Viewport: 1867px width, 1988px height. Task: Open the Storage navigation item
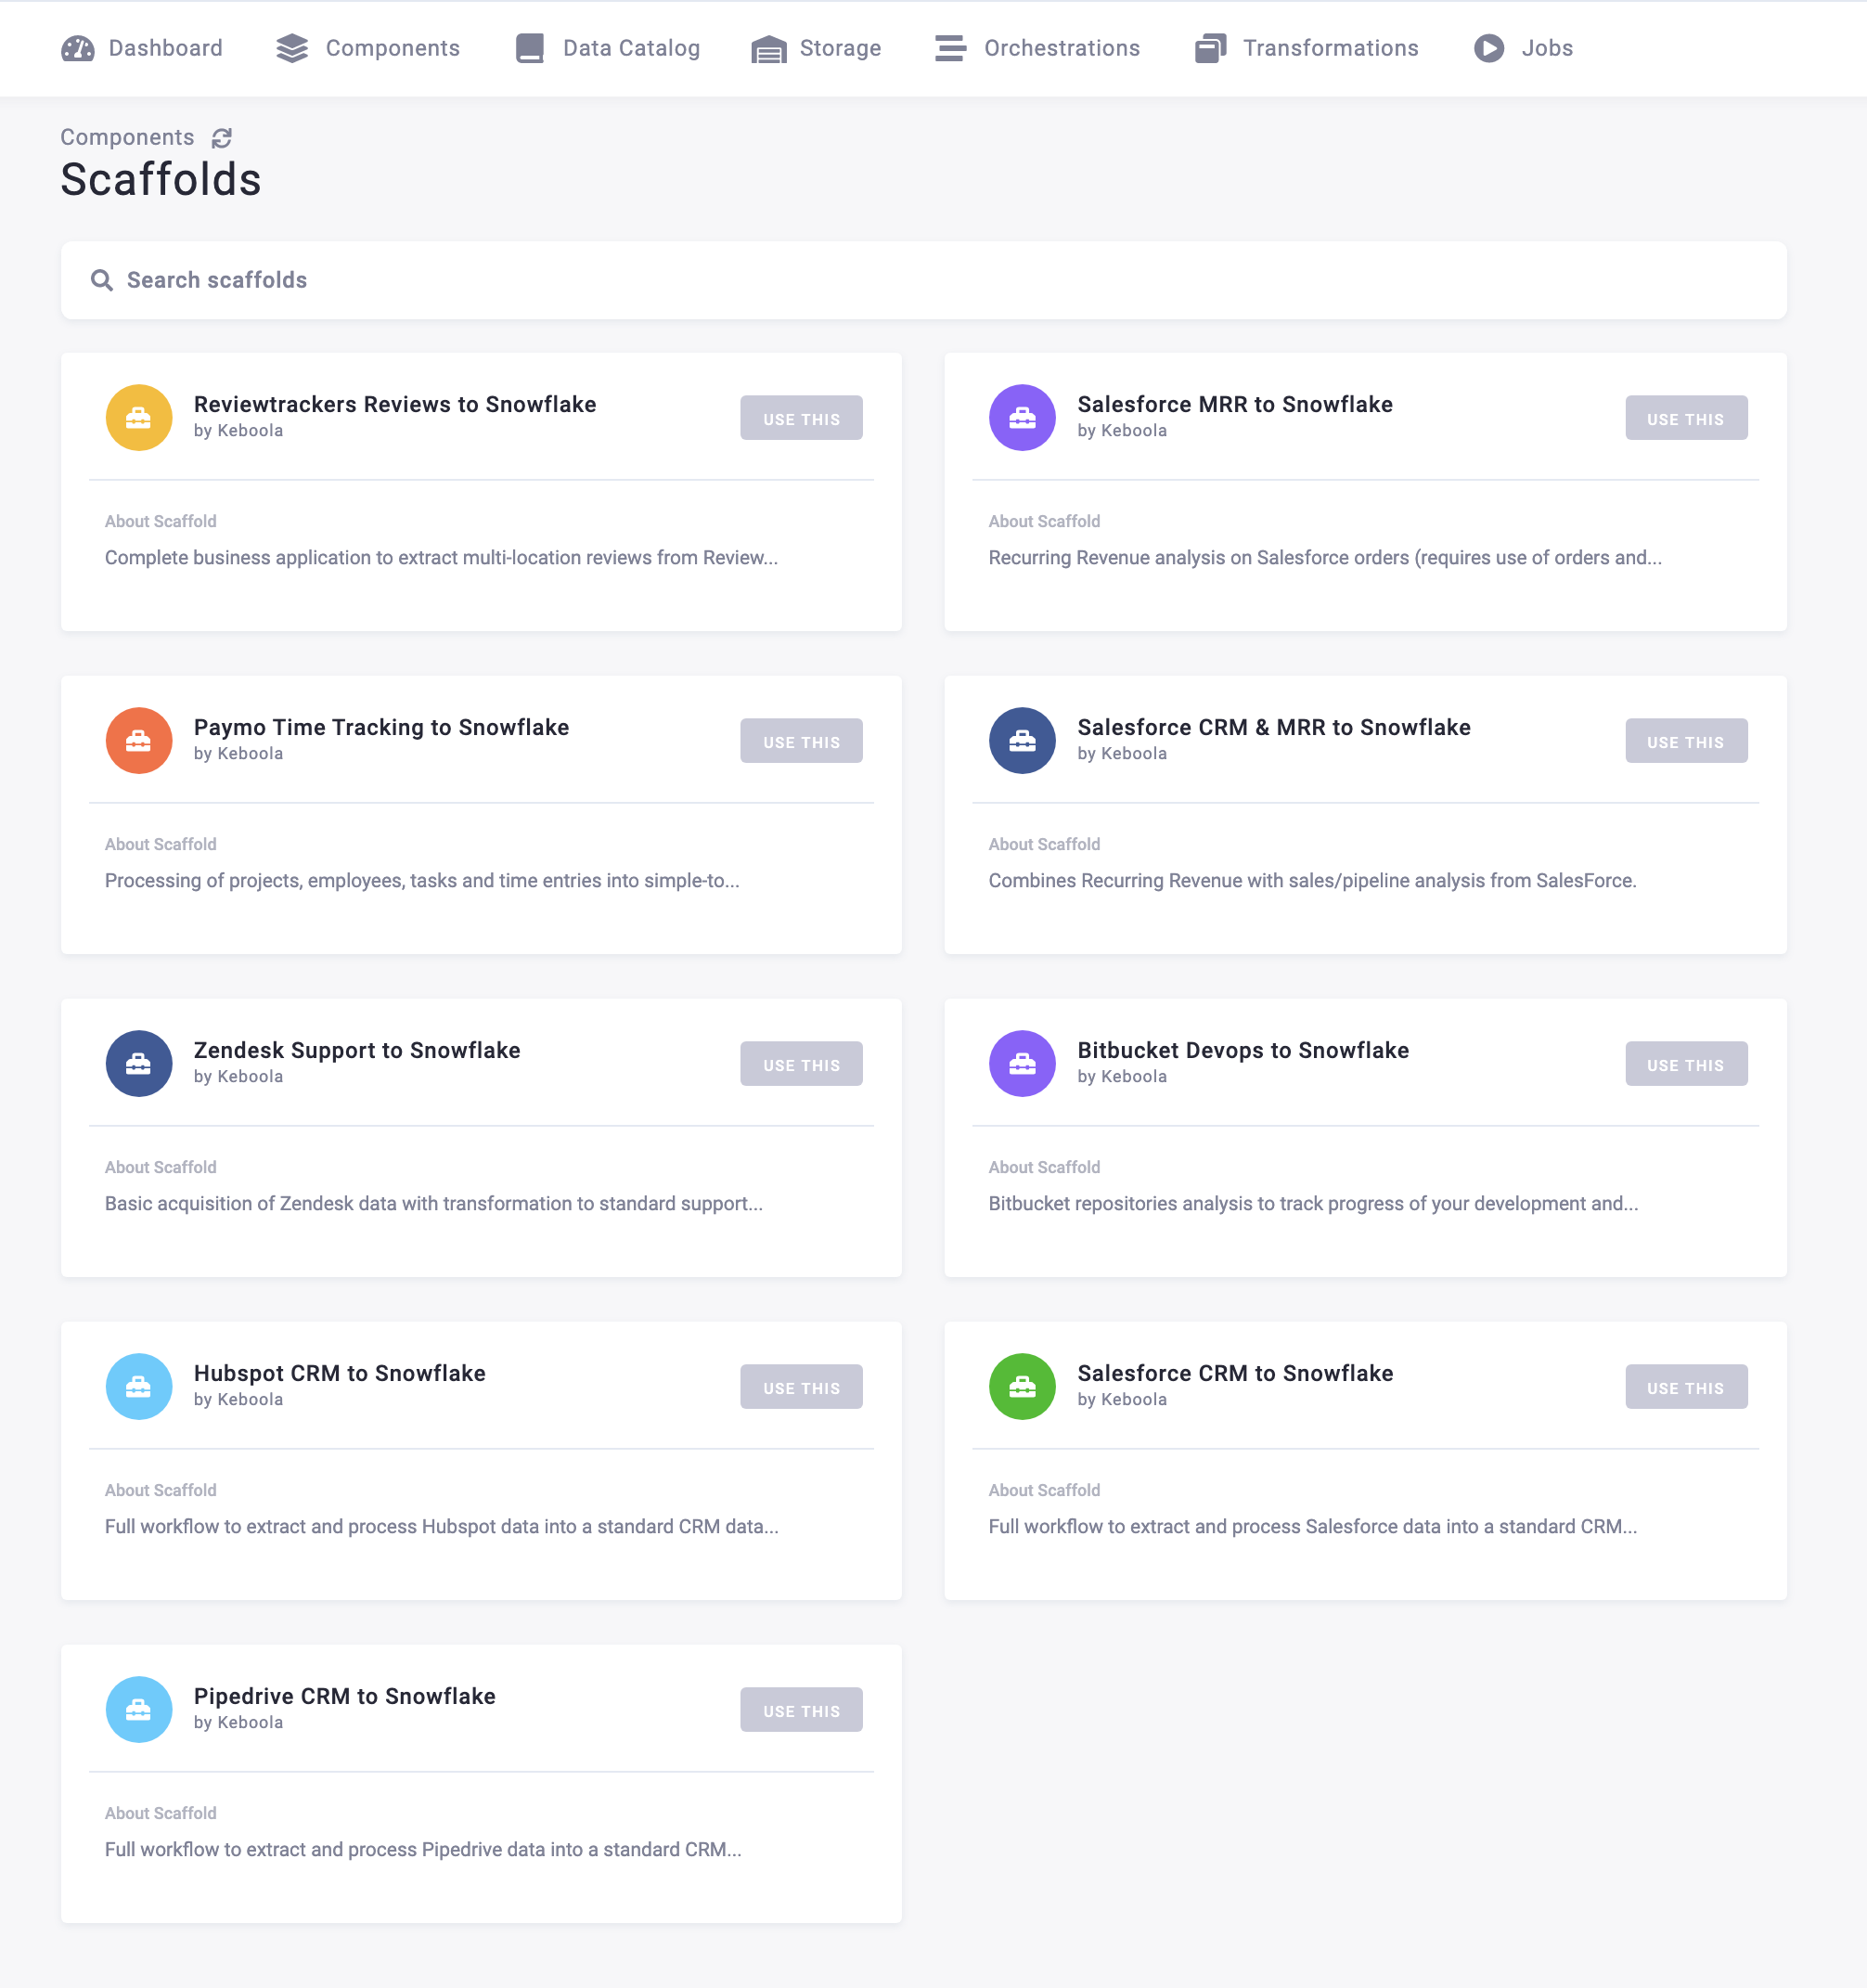point(816,48)
